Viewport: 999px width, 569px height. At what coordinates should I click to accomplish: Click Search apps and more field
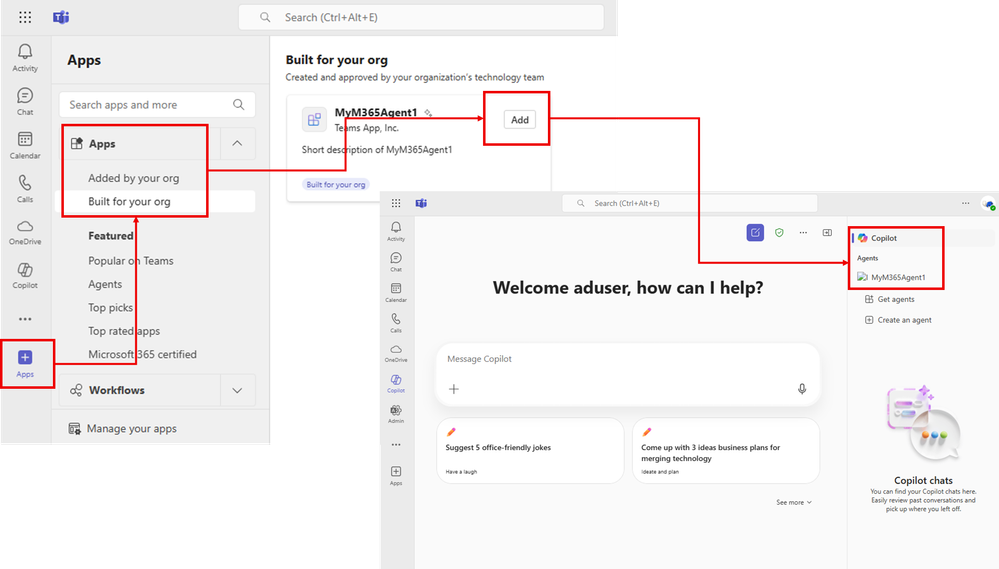[157, 104]
